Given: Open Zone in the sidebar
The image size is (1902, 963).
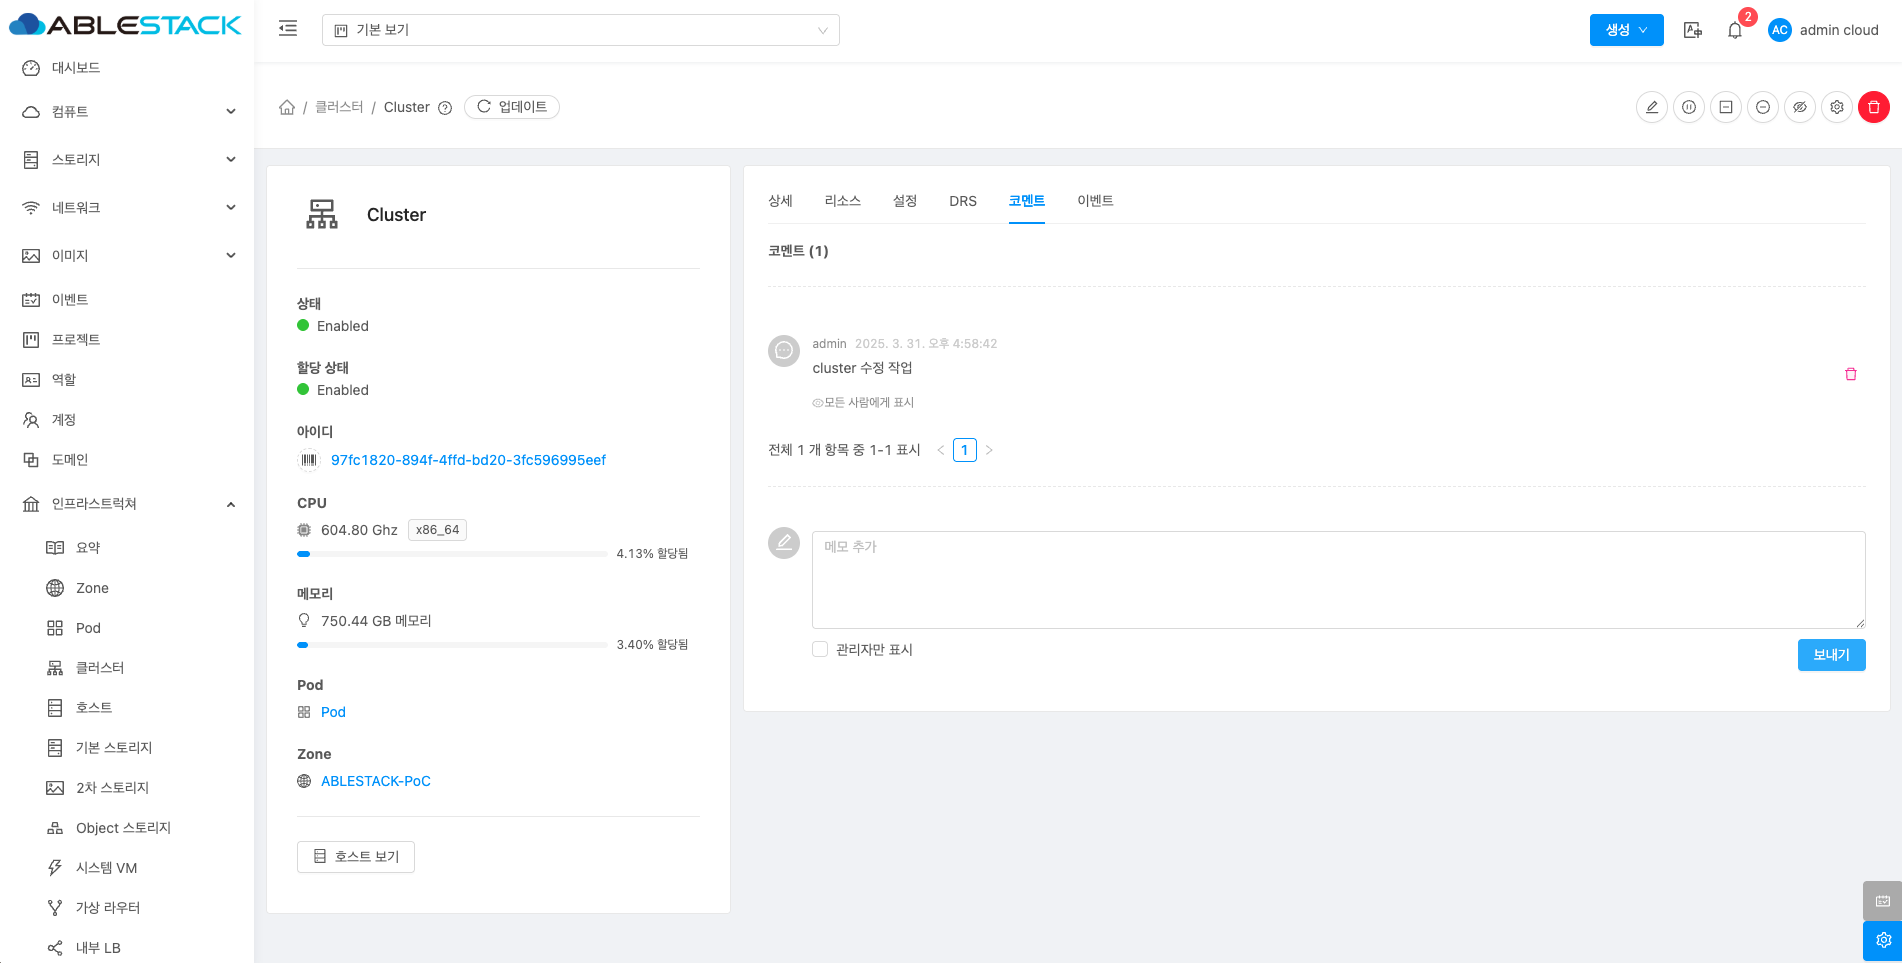Looking at the screenshot, I should (92, 588).
